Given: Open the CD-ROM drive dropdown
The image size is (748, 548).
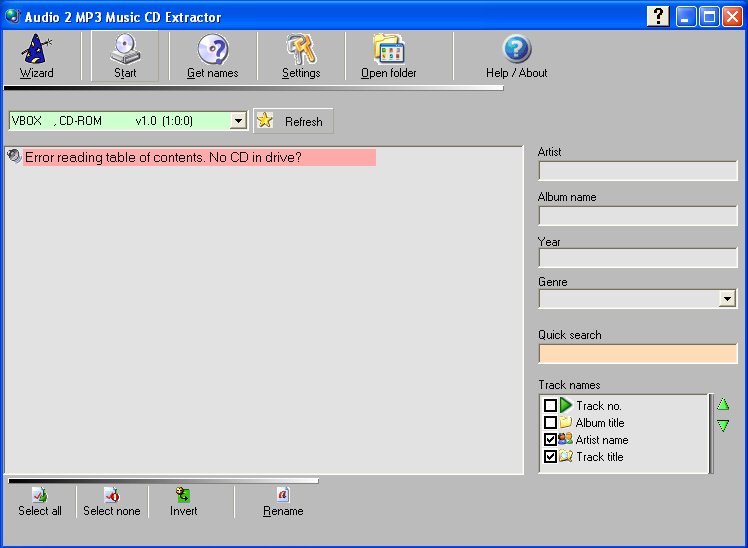Looking at the screenshot, I should 238,121.
